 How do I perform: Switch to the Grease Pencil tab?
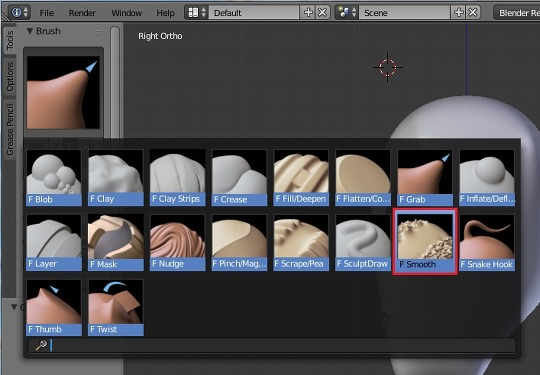click(10, 129)
